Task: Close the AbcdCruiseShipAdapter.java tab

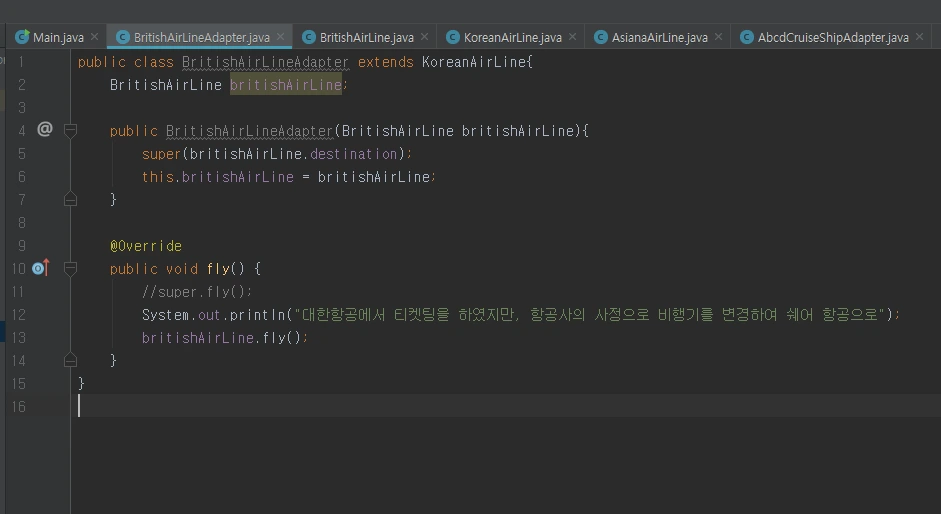Action: 919,37
